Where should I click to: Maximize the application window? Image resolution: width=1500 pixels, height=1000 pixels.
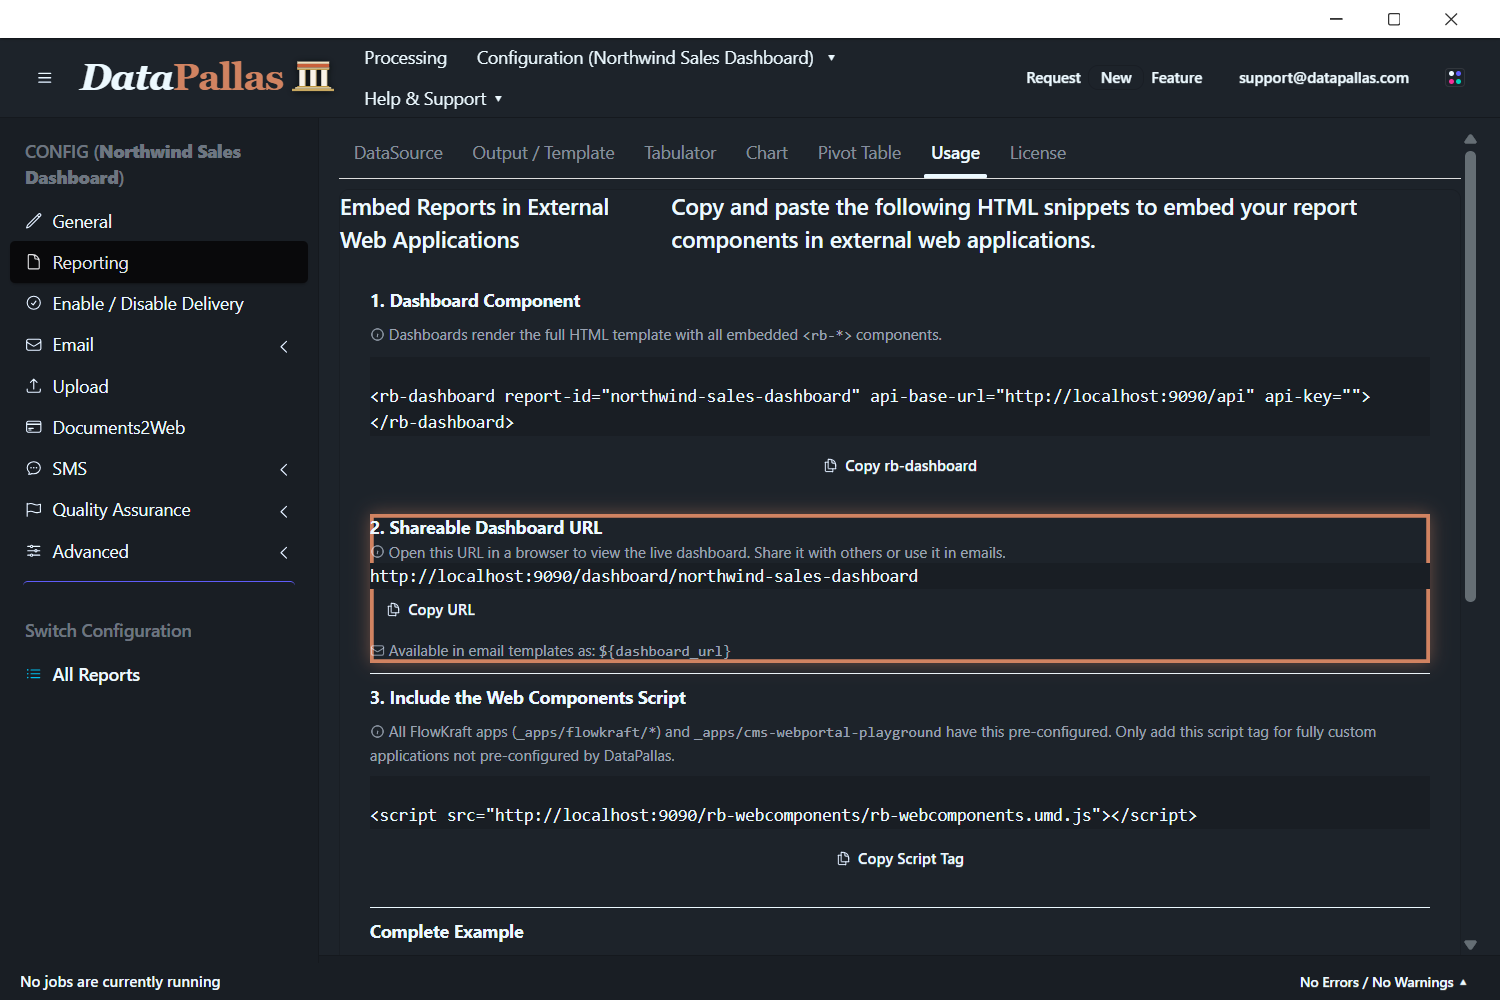(1394, 19)
